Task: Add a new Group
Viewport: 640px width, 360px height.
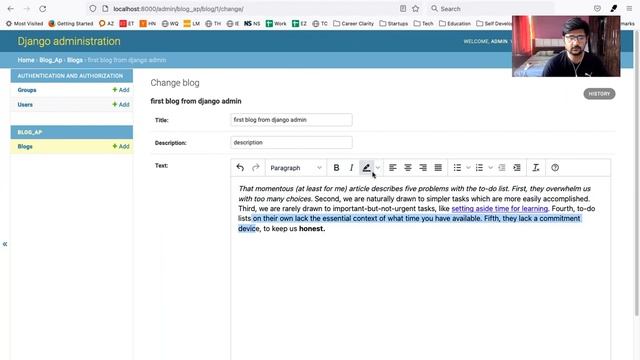Action: coord(121,90)
